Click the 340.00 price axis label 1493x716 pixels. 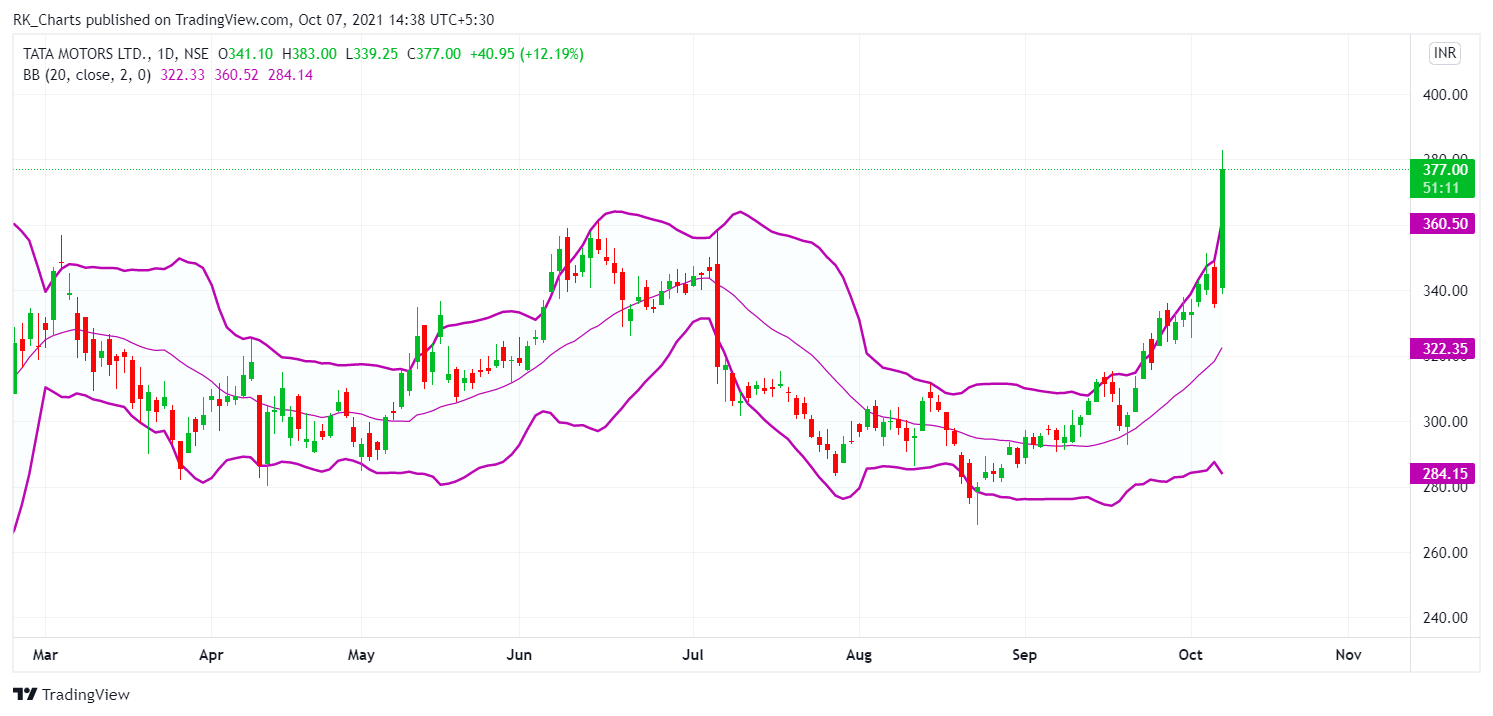coord(1446,291)
